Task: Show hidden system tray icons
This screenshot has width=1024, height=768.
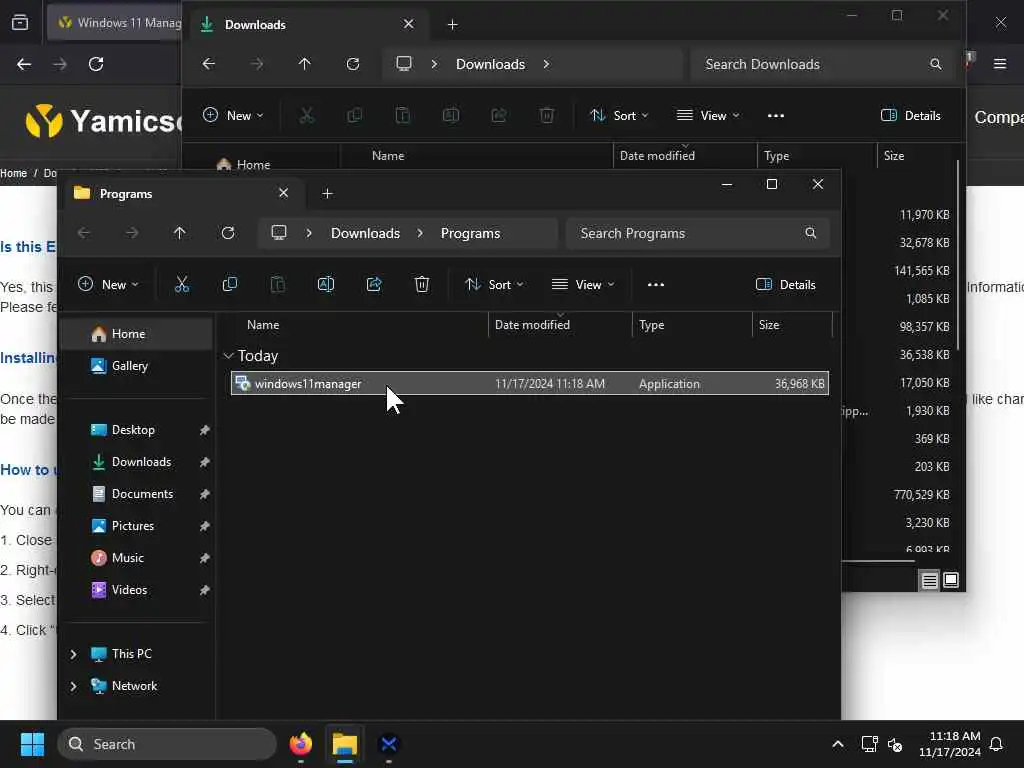Action: pyautogui.click(x=838, y=744)
